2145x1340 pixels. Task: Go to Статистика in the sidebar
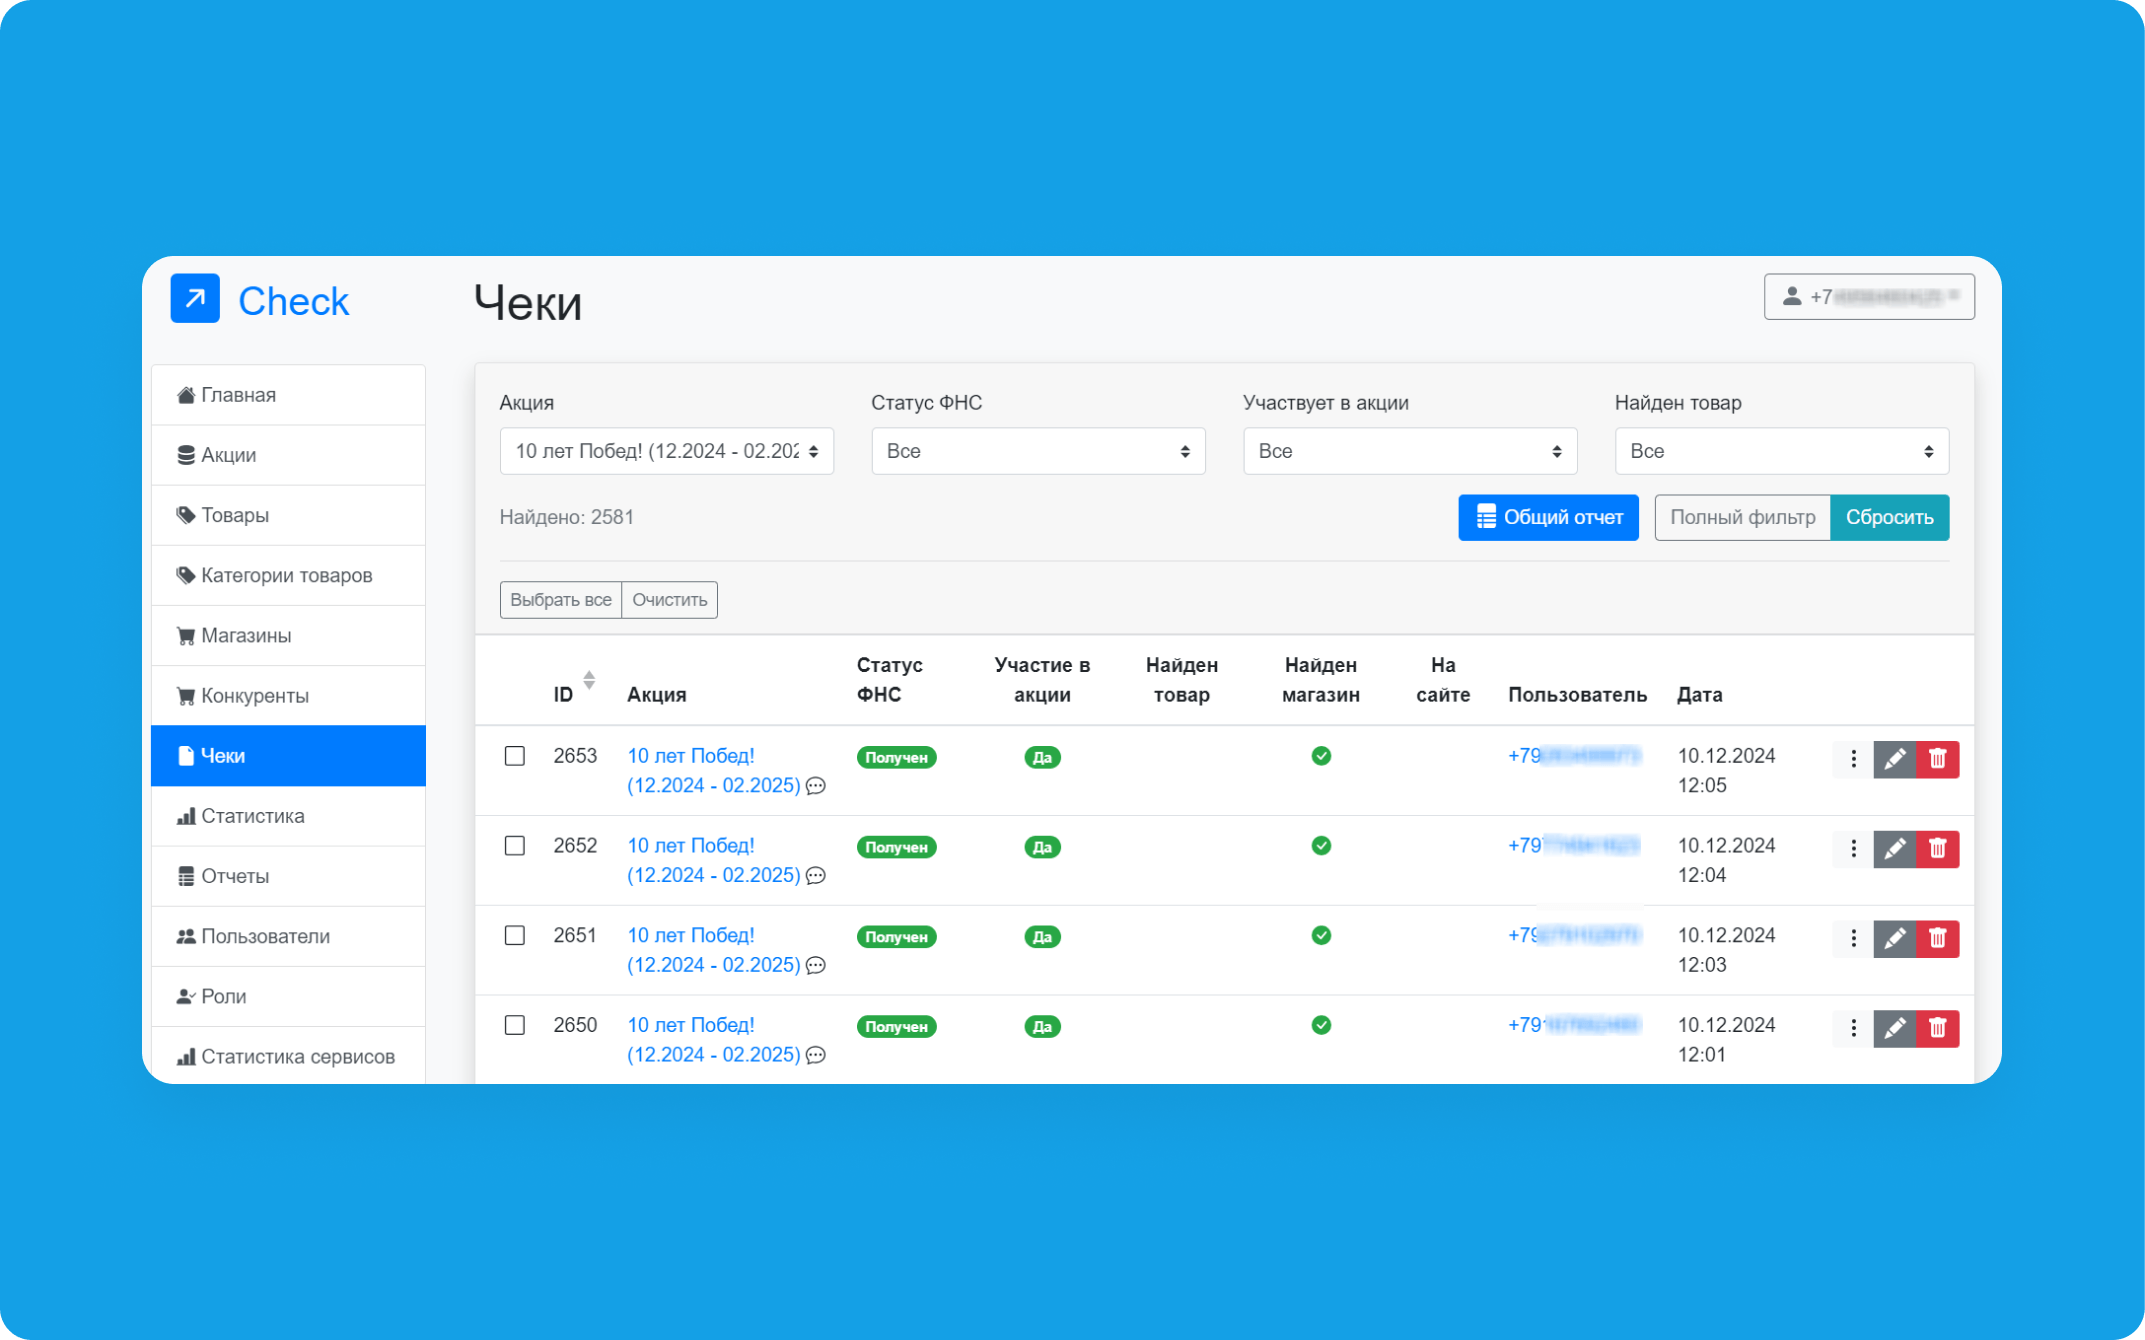(x=252, y=816)
